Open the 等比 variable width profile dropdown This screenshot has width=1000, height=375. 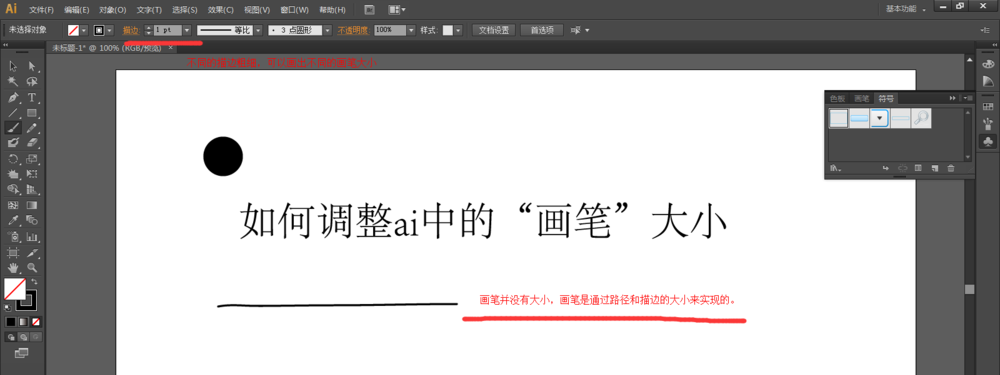pos(258,30)
